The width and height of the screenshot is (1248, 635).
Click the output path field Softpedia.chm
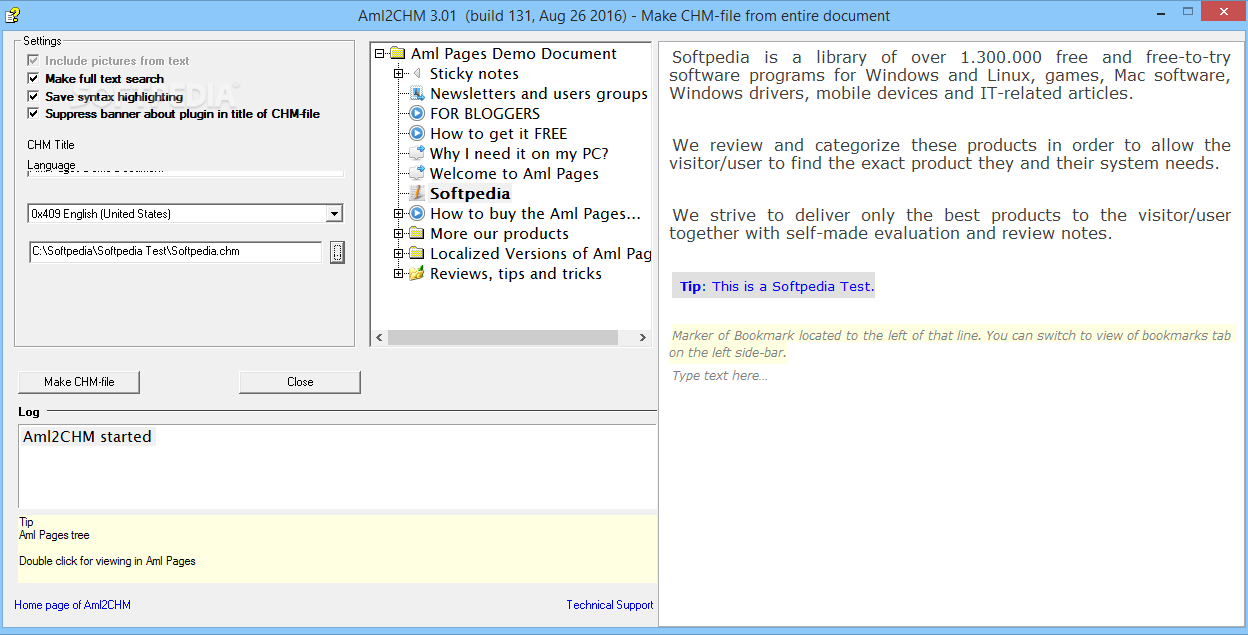[175, 252]
